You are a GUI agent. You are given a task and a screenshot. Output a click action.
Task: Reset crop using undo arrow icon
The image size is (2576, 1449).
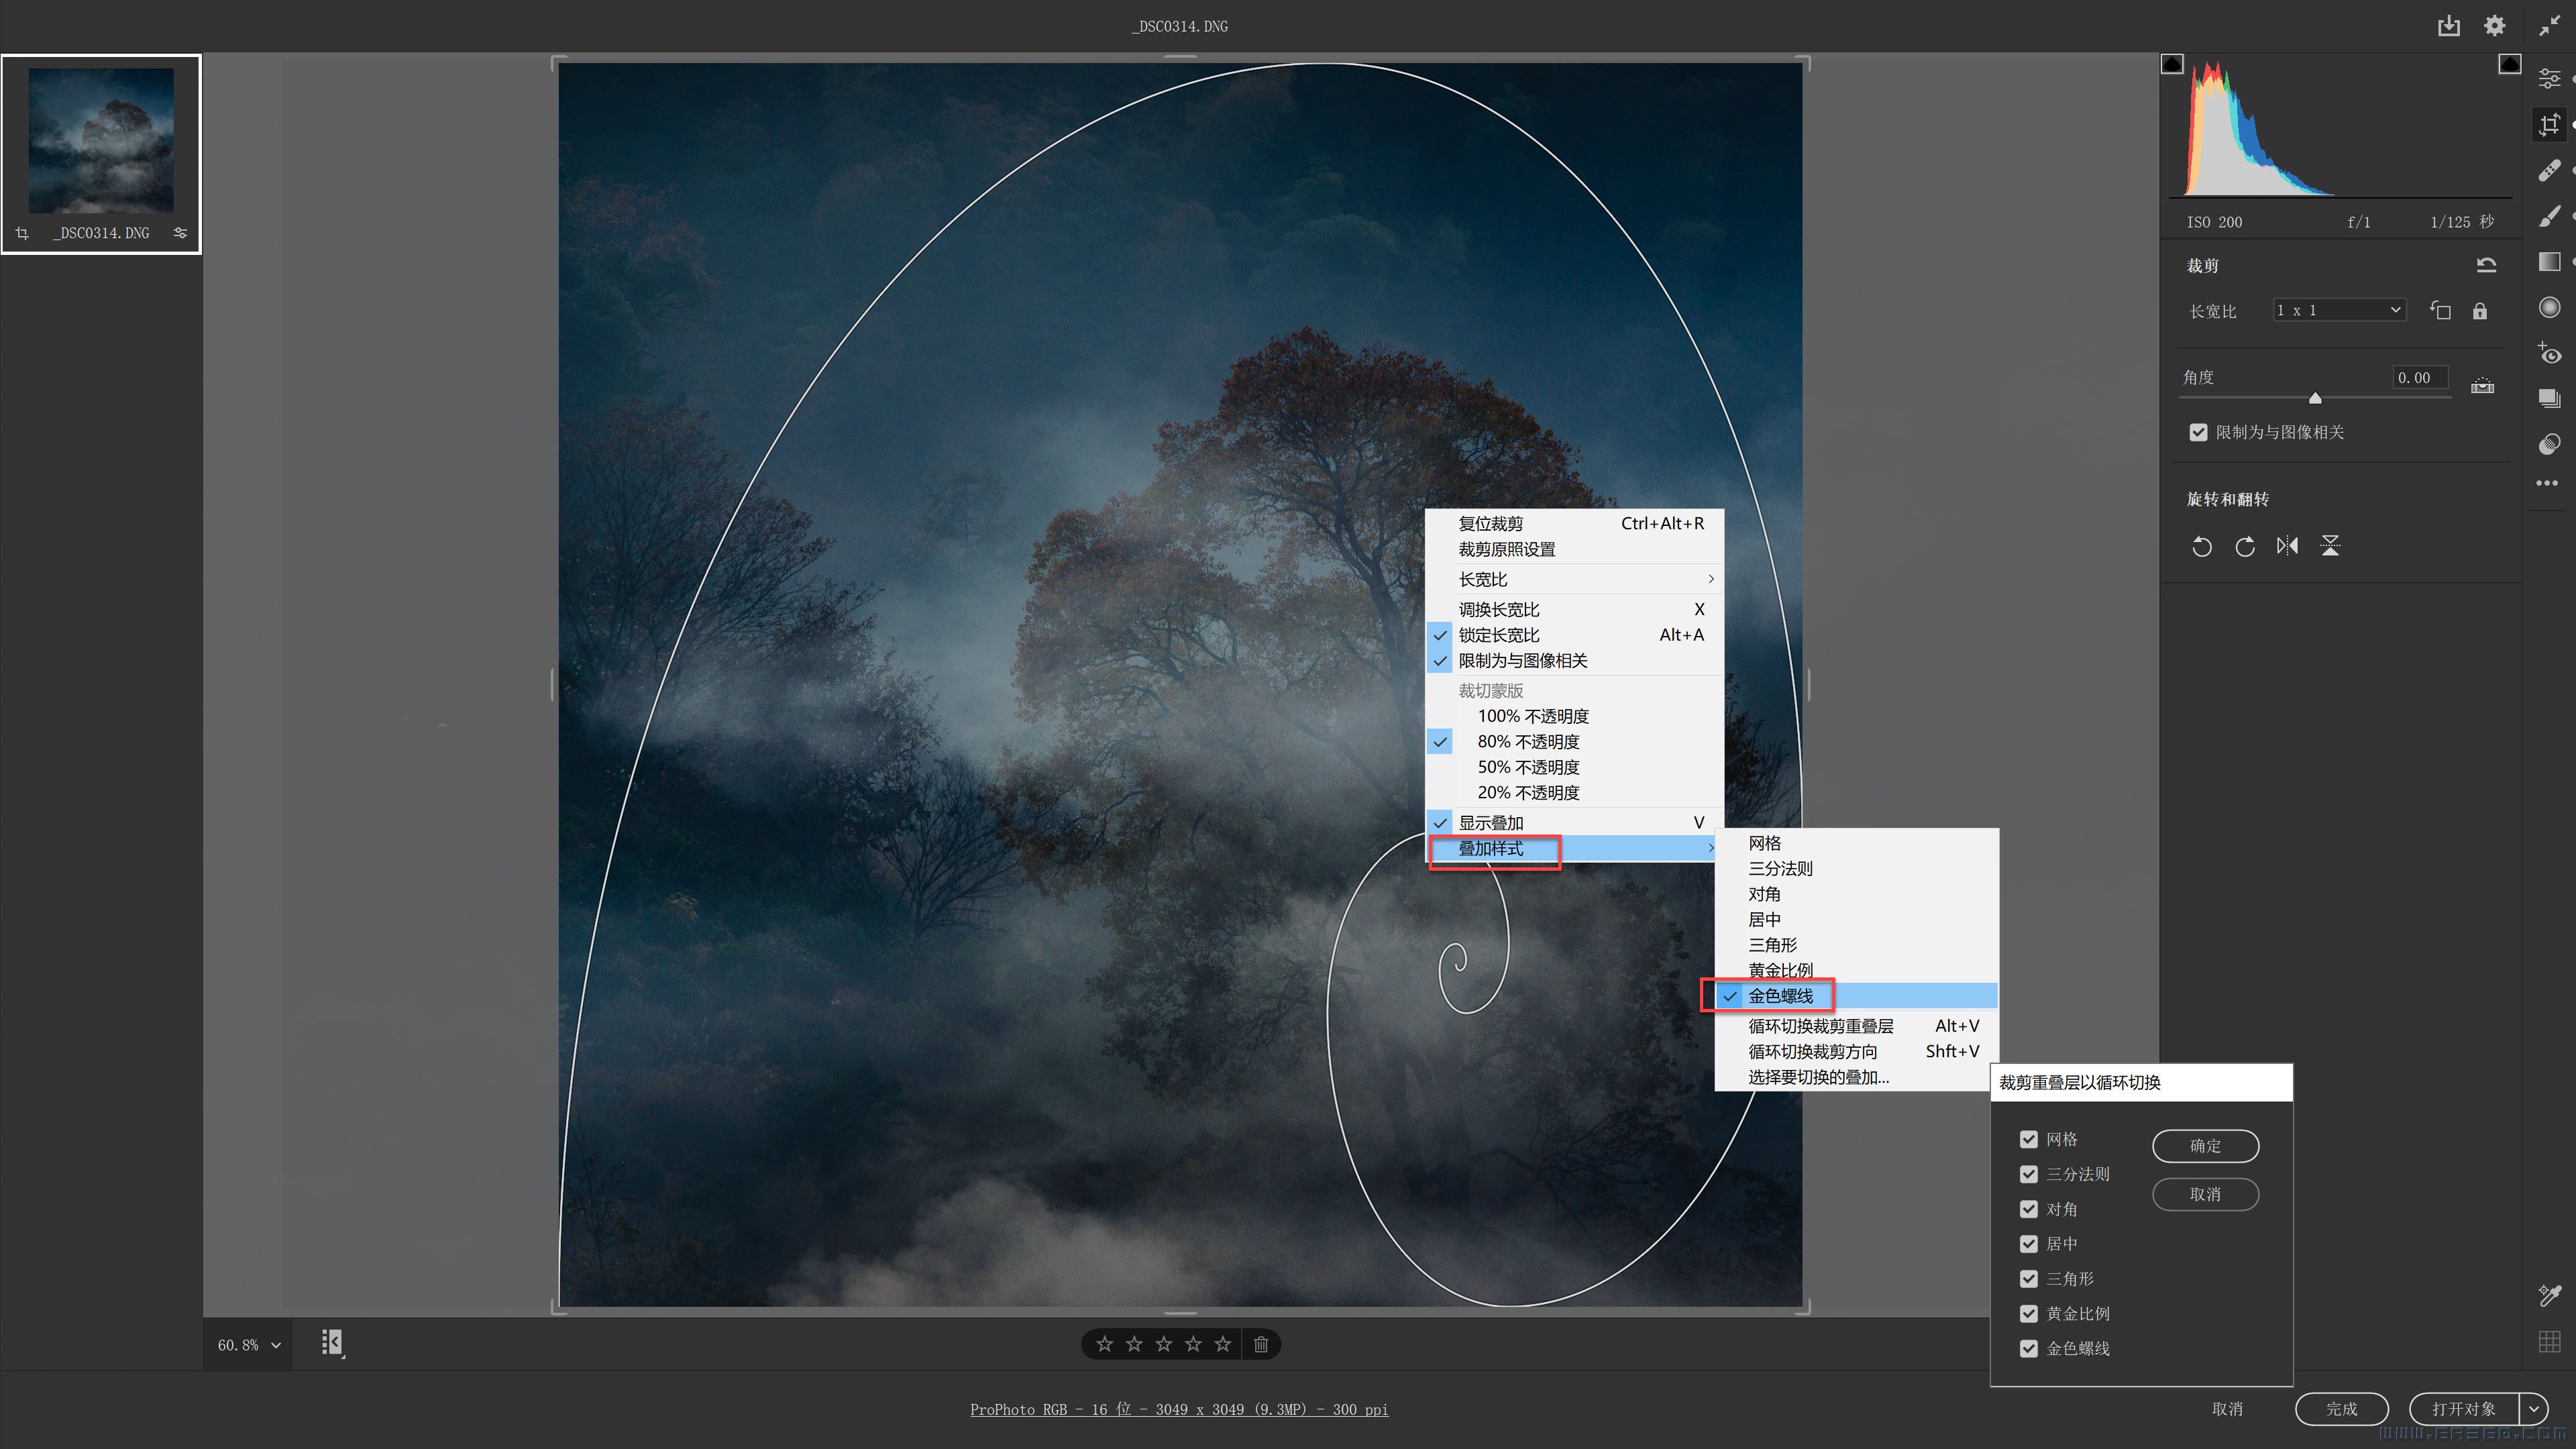2486,265
